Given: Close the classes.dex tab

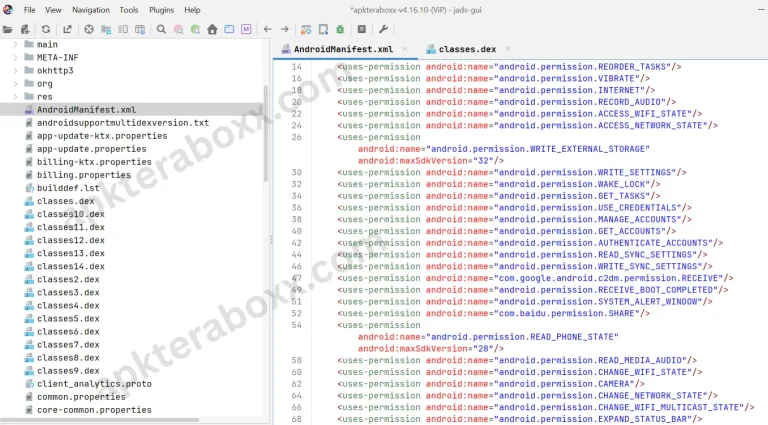Looking at the screenshot, I should coord(507,48).
